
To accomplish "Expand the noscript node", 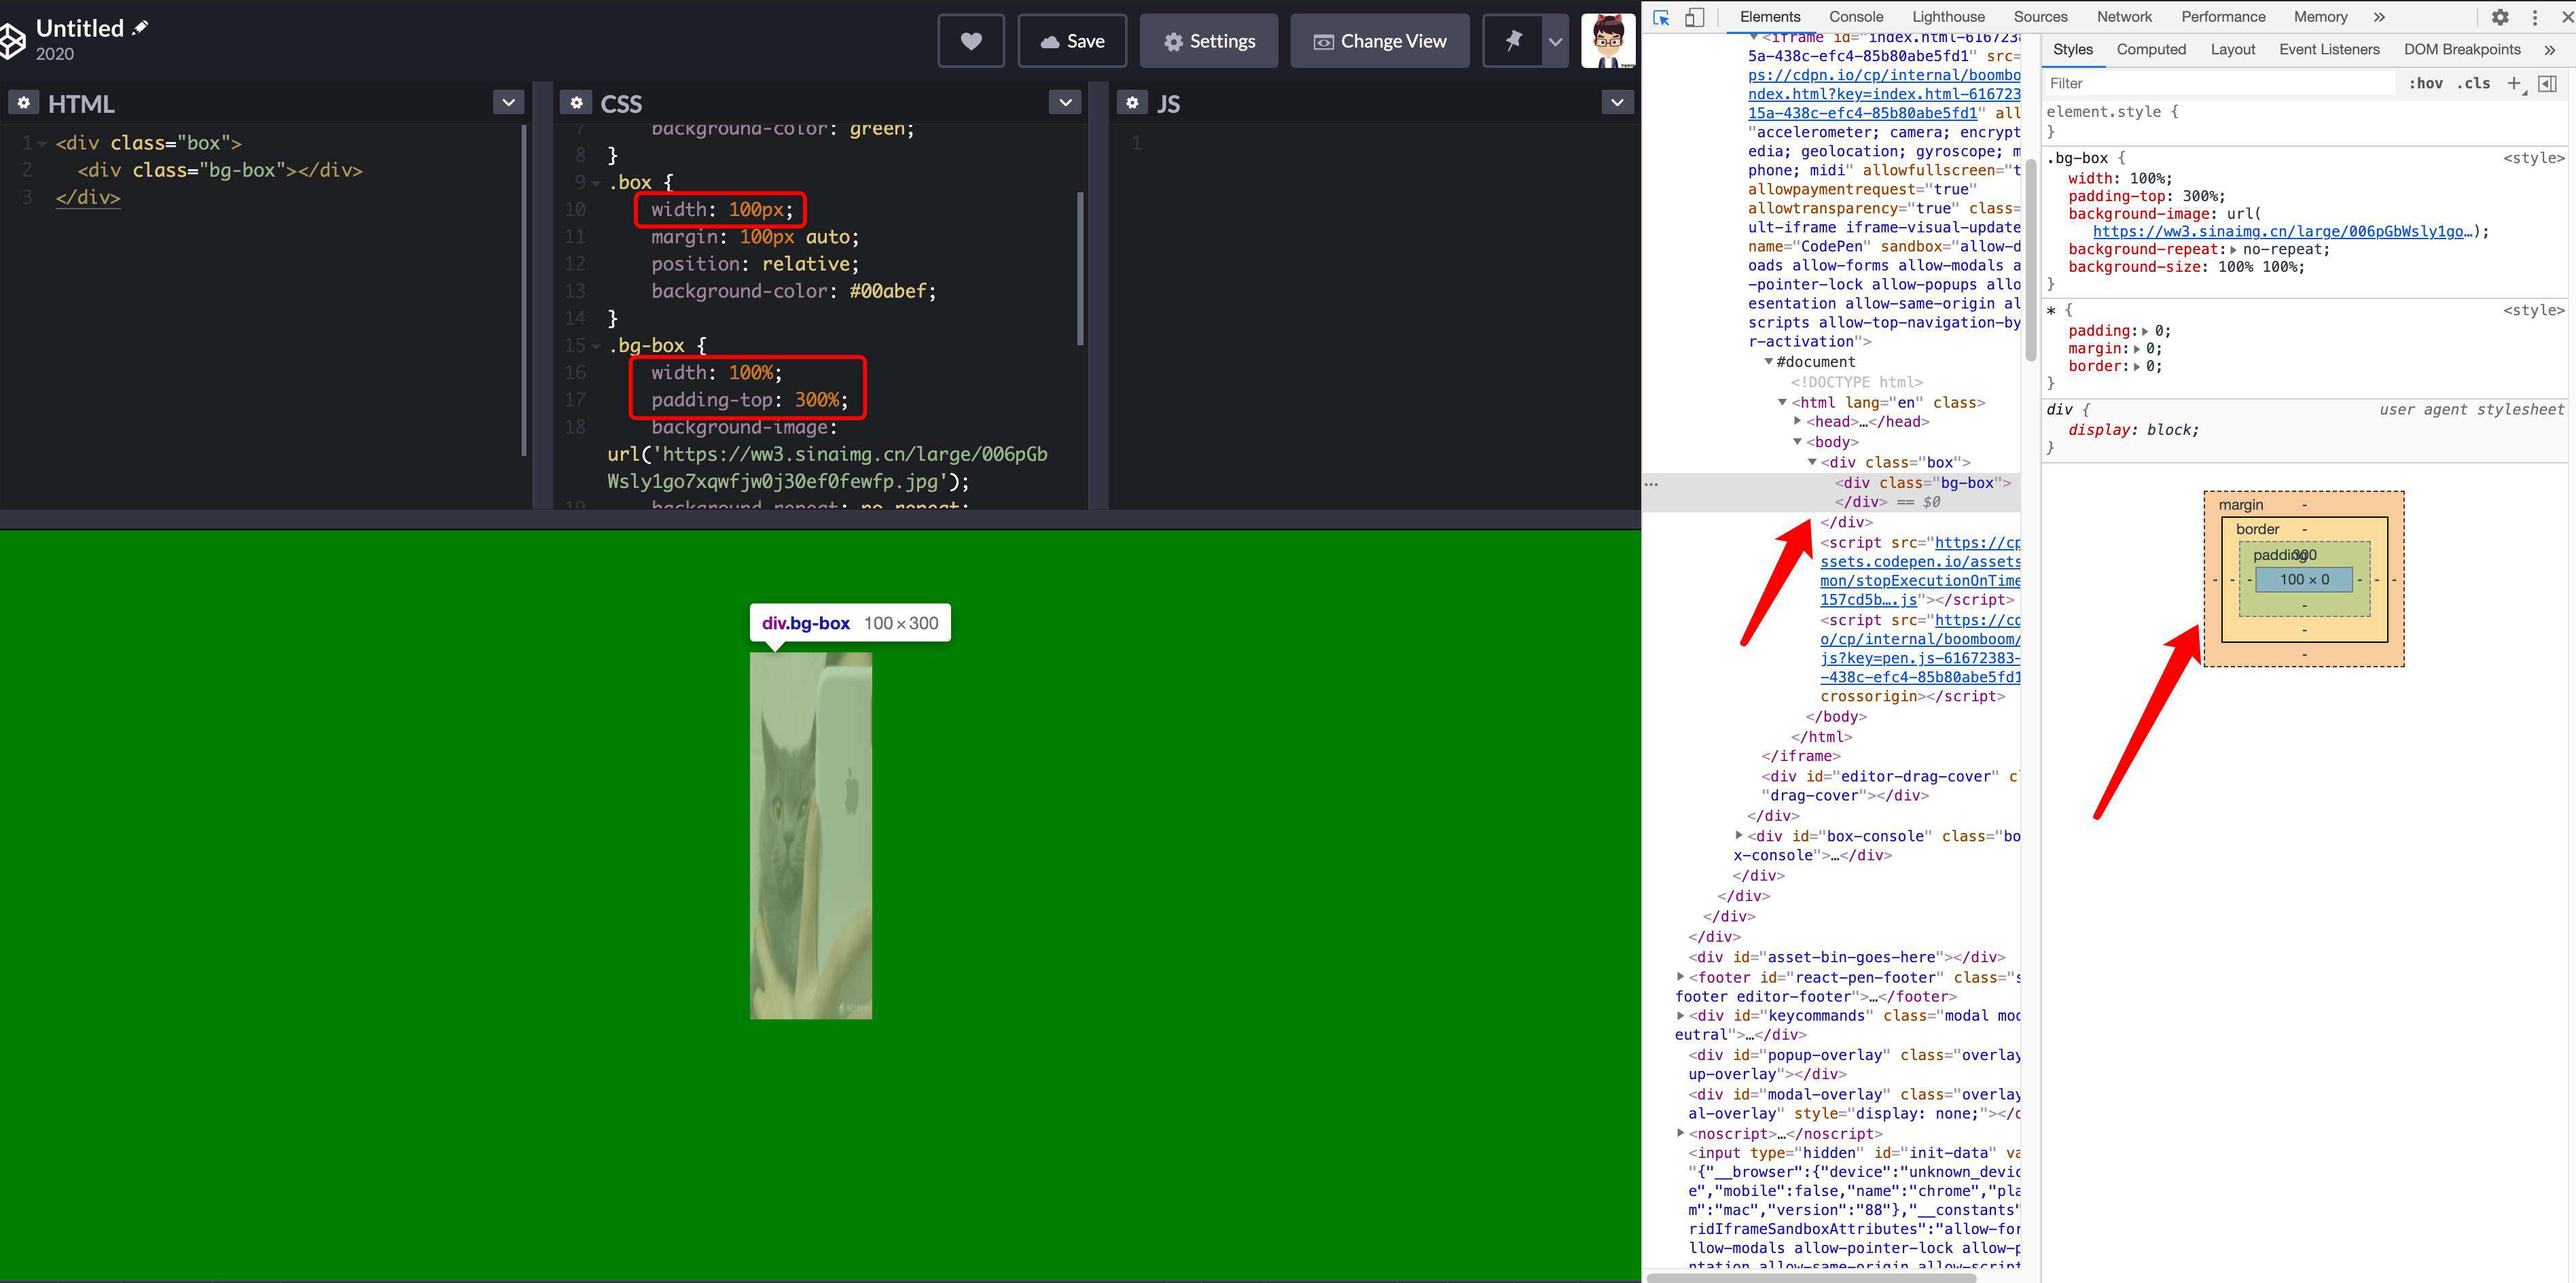I will click(1680, 1133).
